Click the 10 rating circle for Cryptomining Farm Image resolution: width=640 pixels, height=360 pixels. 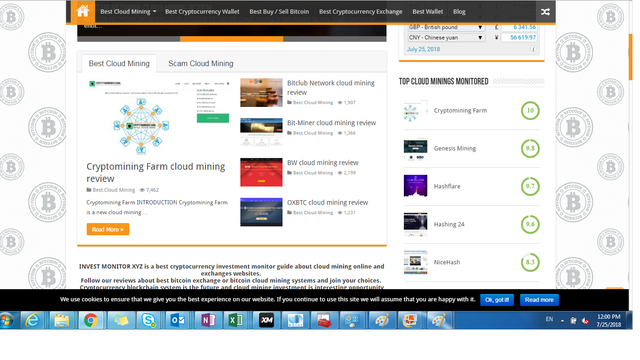[x=530, y=111]
